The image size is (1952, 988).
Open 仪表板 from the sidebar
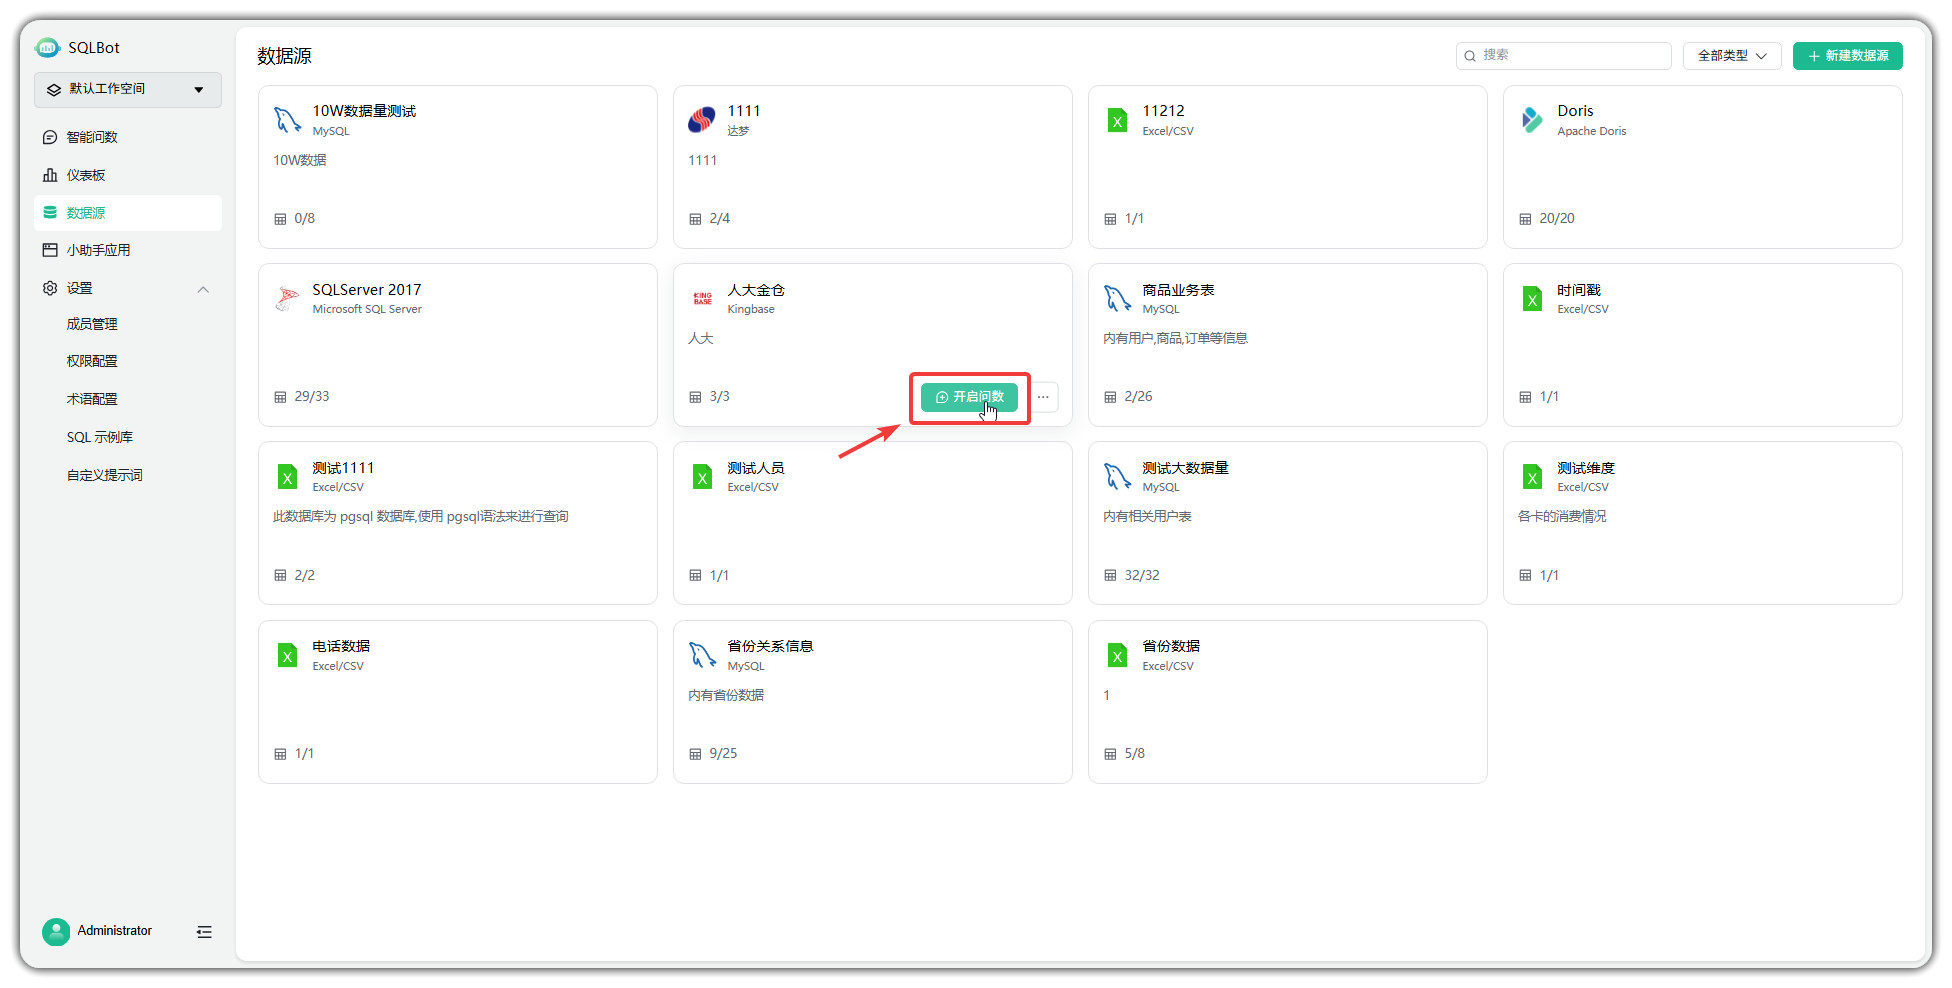[86, 175]
